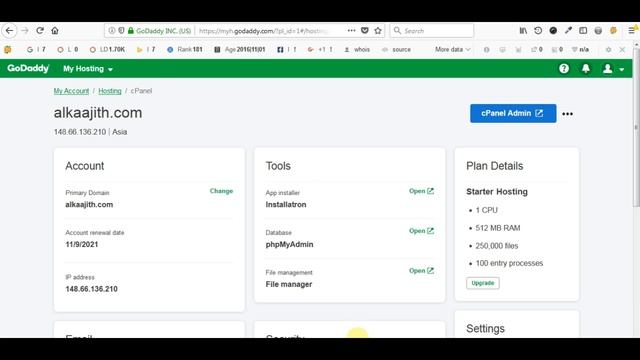Click the page vertical scrollbar
The image size is (640, 360).
point(636,128)
